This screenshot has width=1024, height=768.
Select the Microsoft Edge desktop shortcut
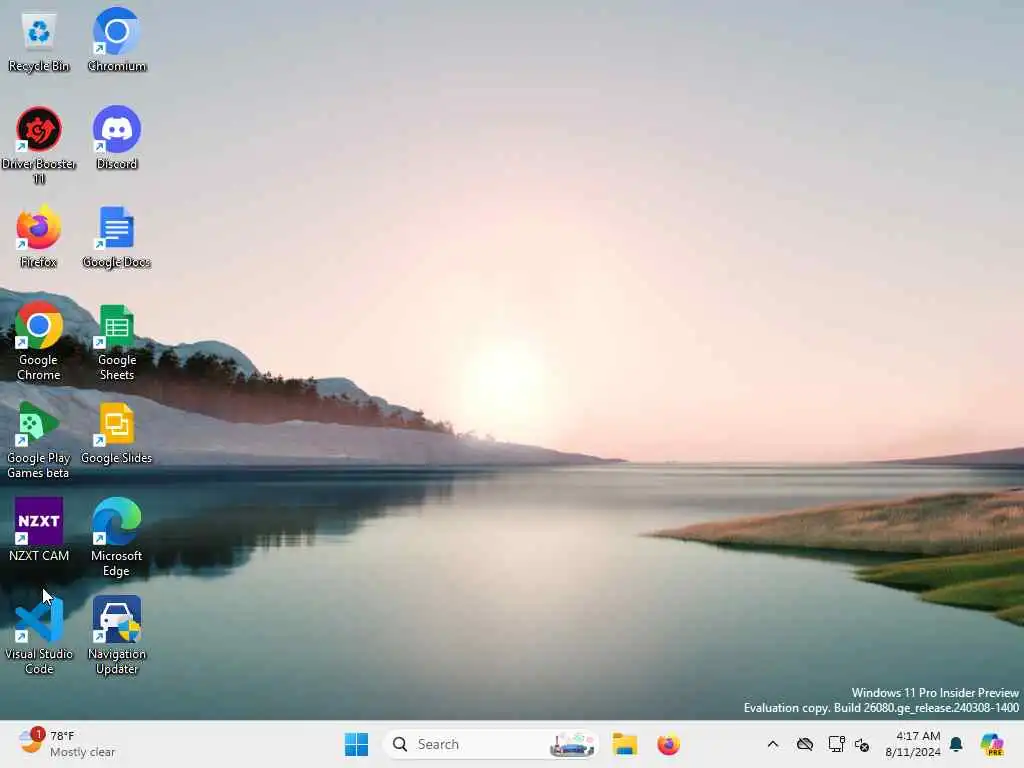(117, 537)
